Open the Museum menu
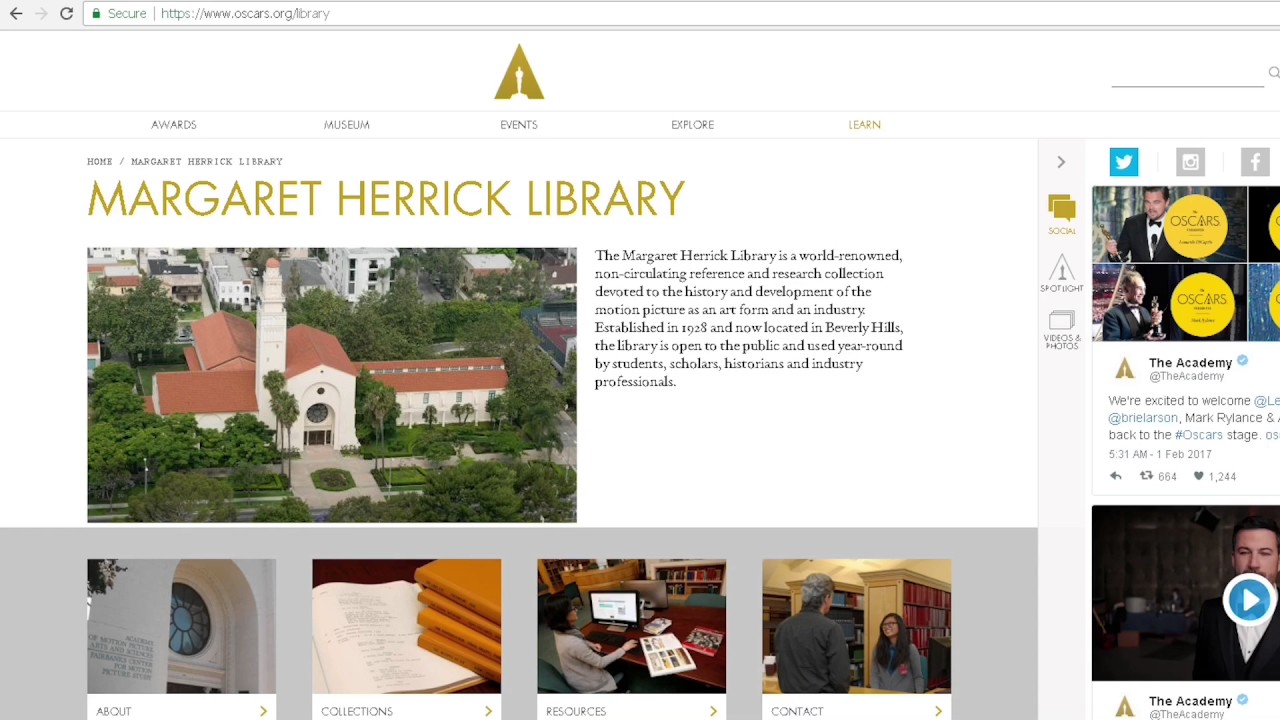 347,125
